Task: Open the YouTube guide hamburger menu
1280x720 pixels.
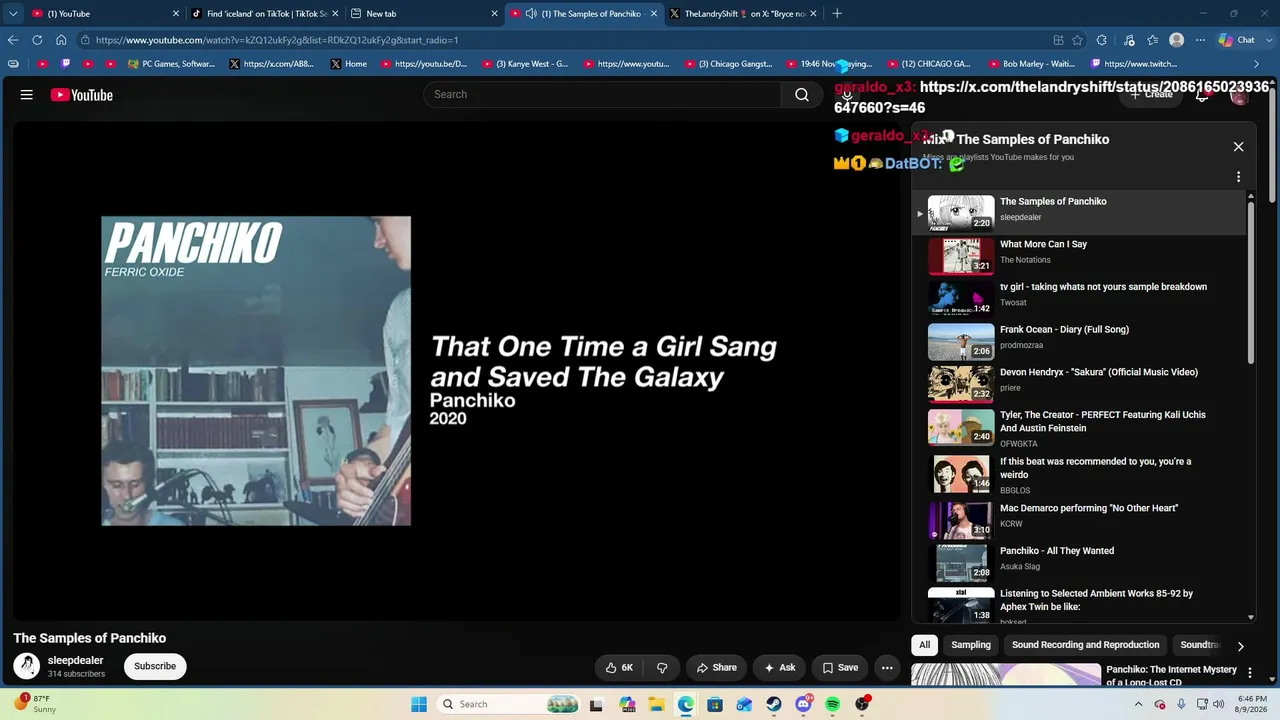Action: pos(27,95)
